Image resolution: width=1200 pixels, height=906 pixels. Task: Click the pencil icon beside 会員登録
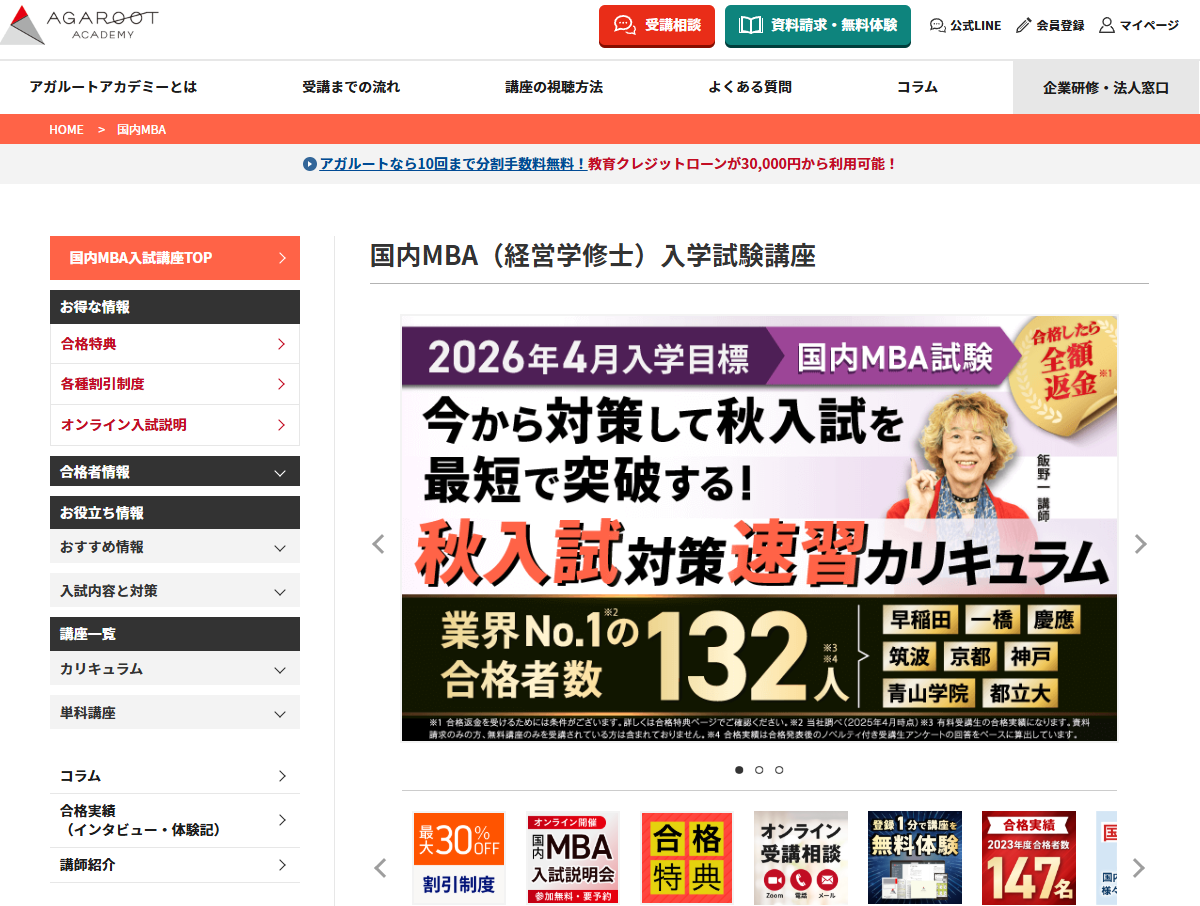[x=1023, y=26]
